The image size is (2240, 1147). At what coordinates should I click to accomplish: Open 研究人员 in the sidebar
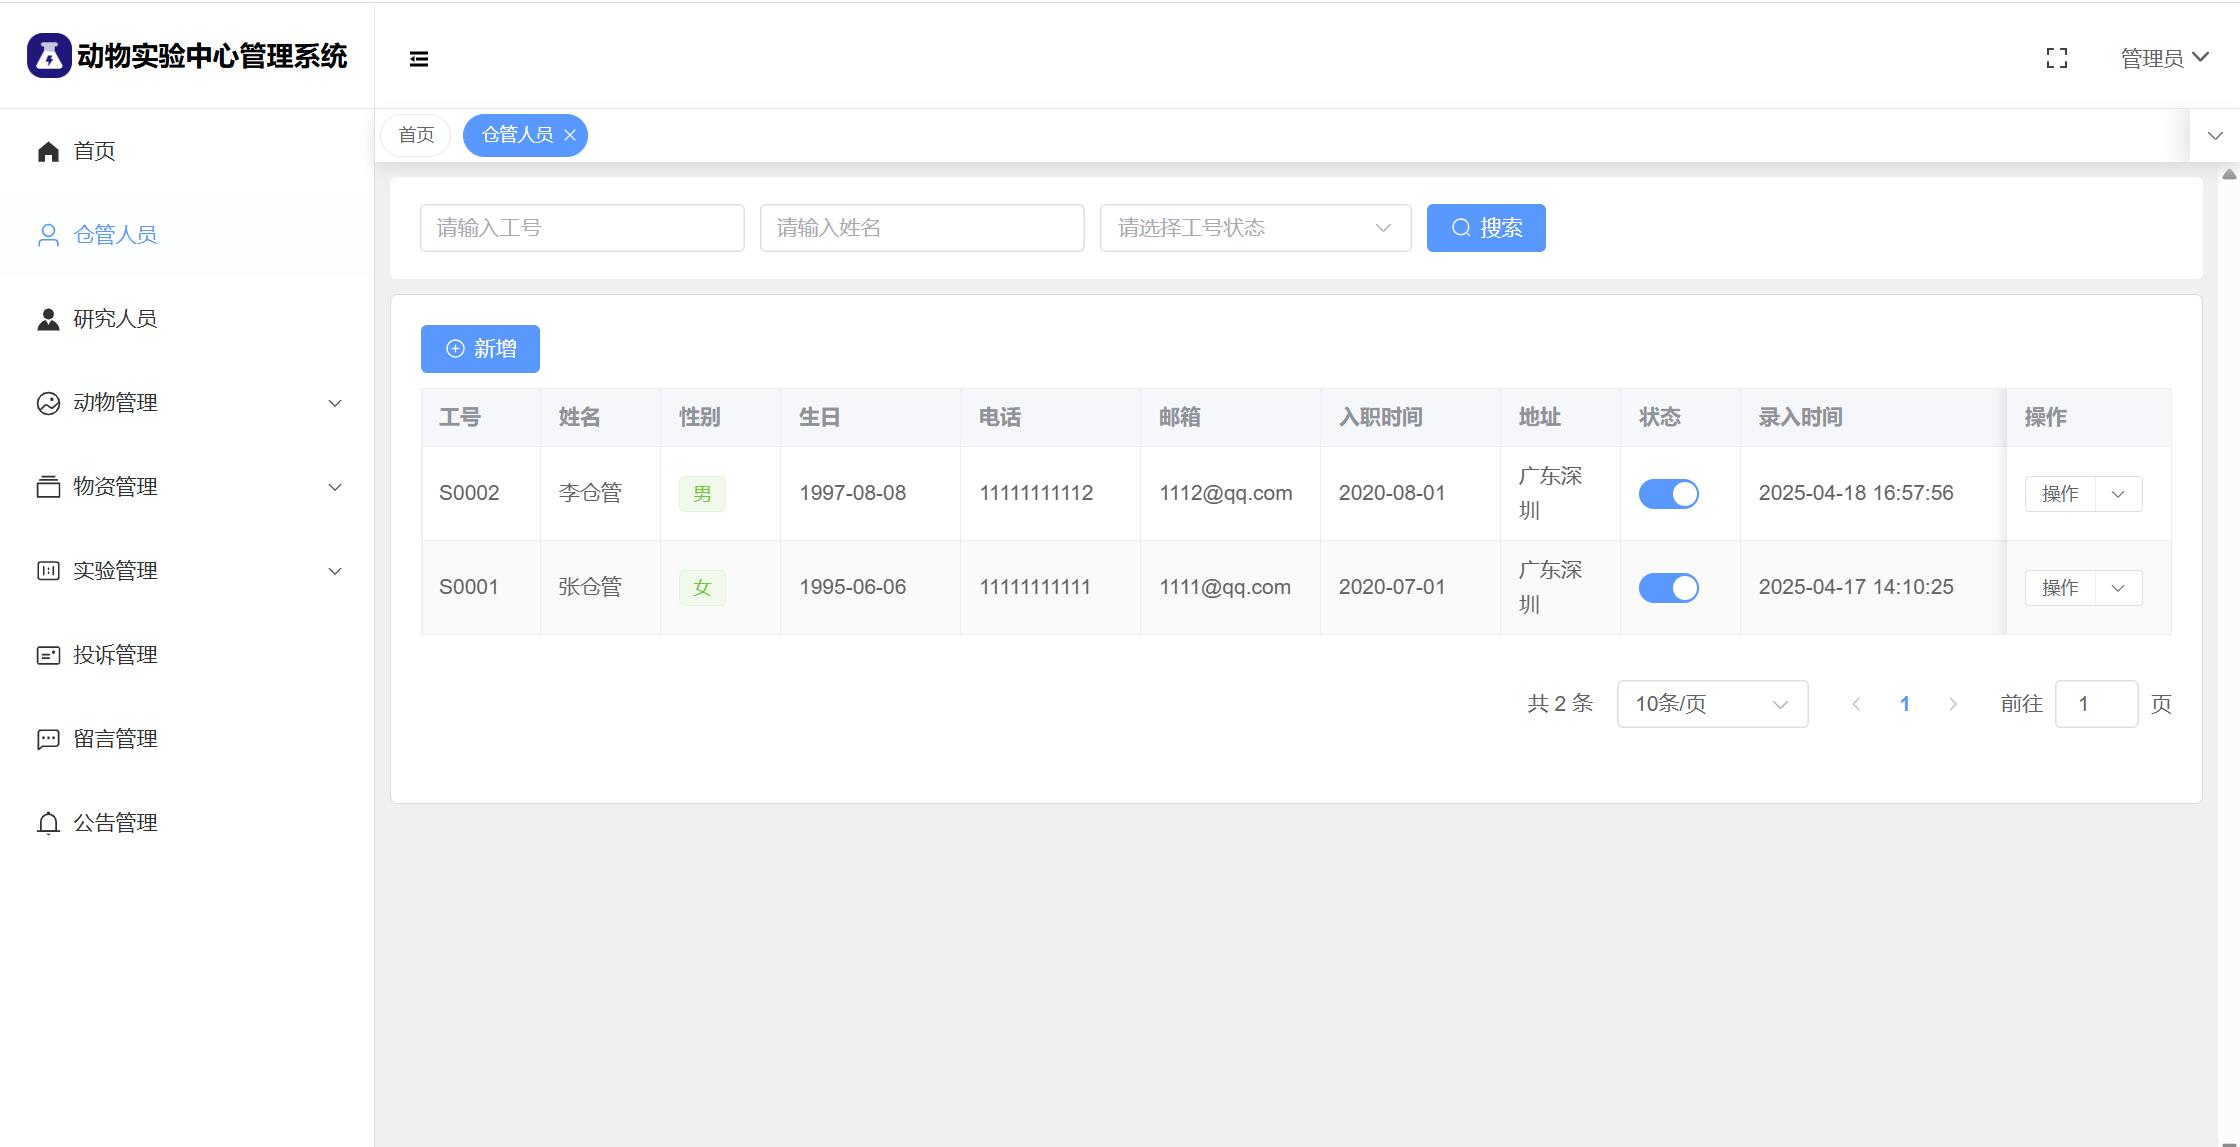tap(115, 319)
